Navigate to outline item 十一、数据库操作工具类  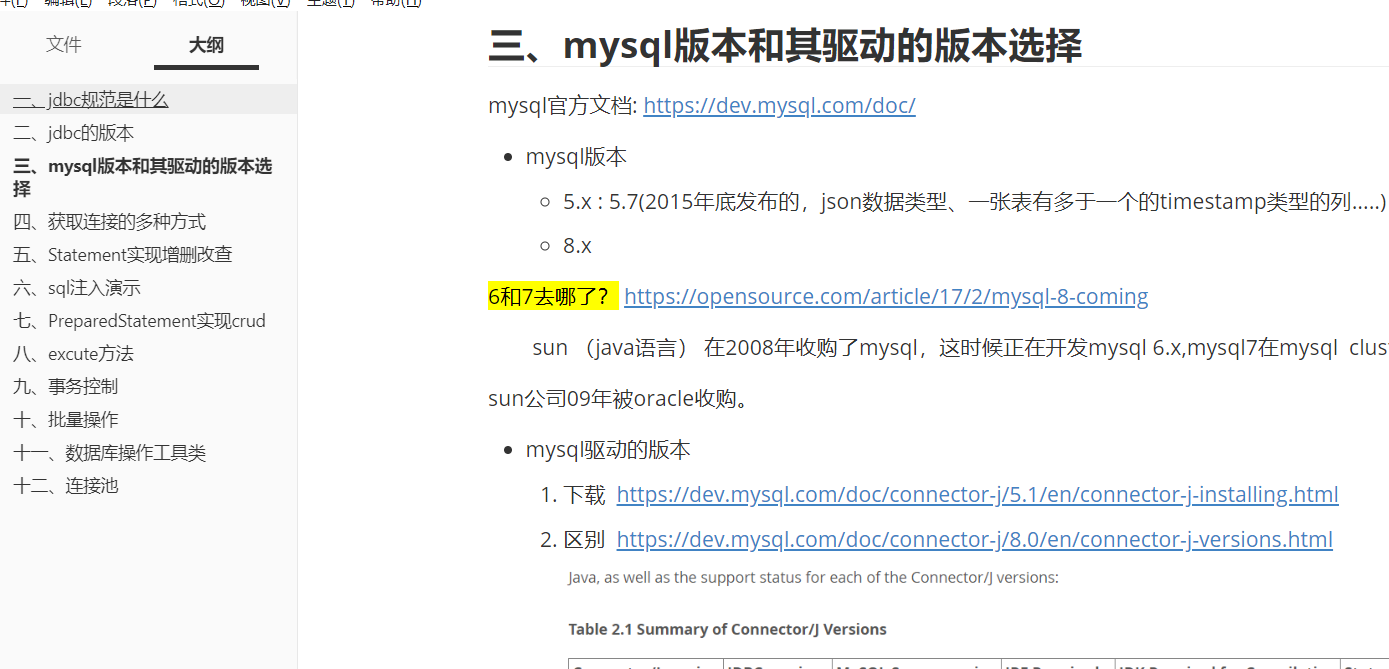[x=110, y=452]
